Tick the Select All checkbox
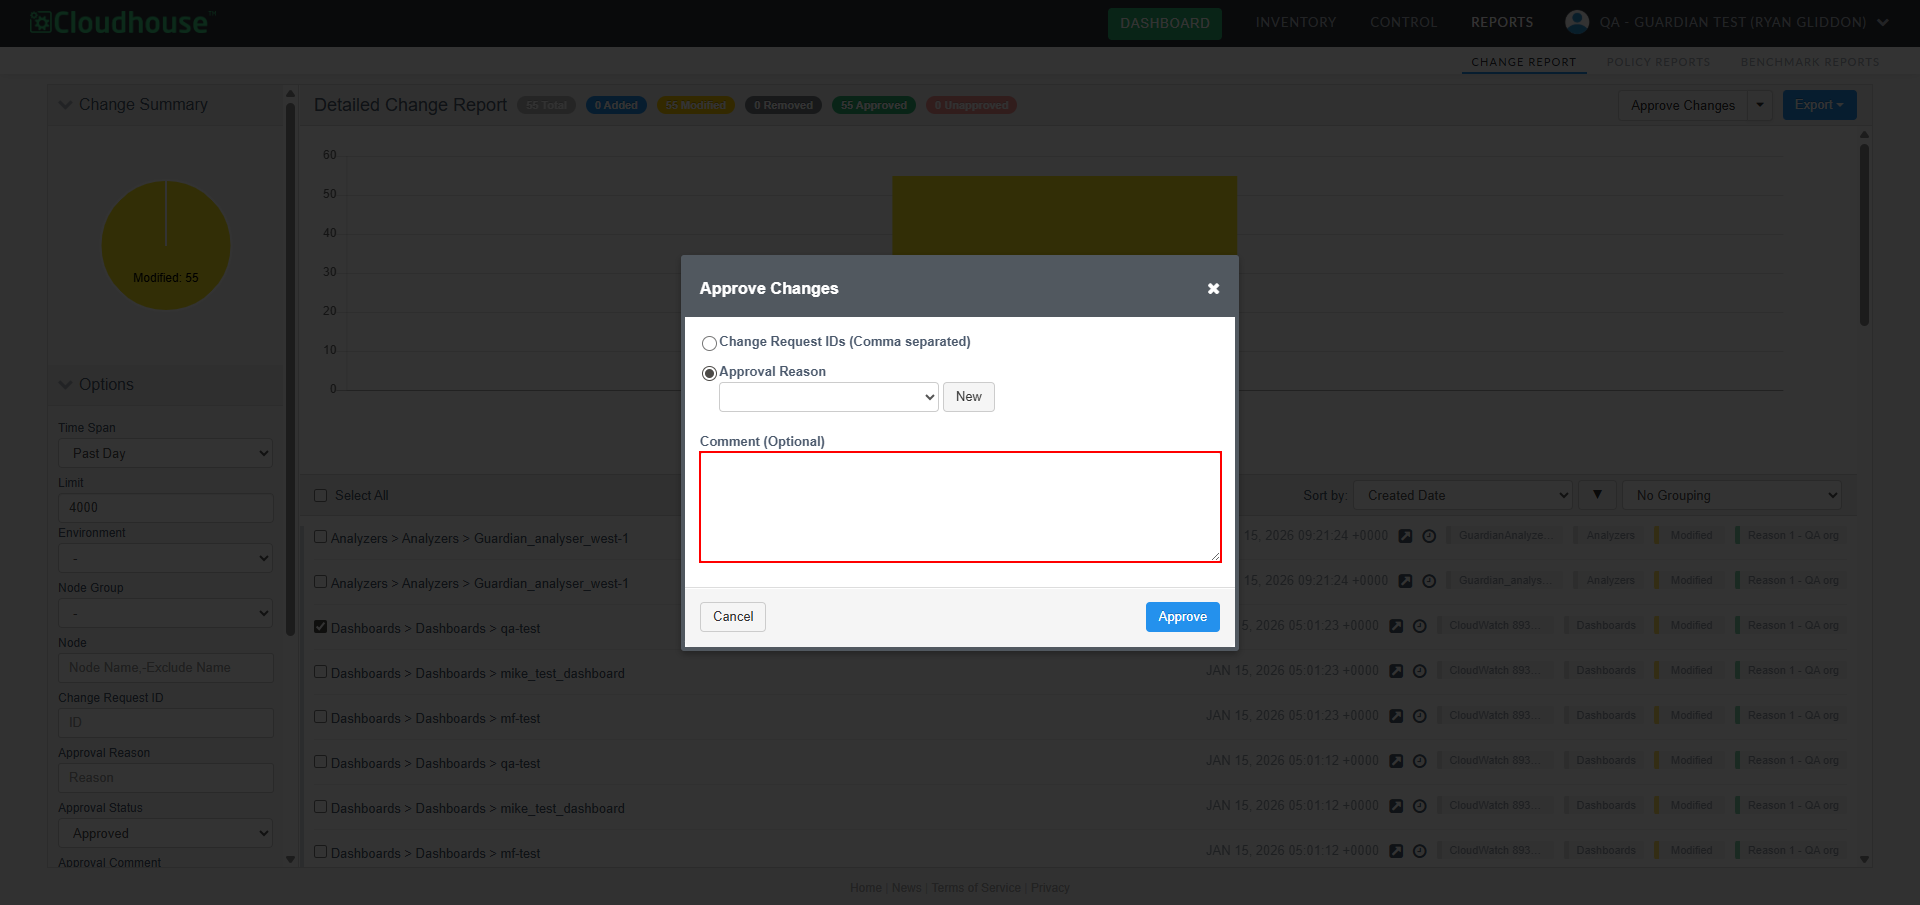This screenshot has height=905, width=1920. 321,495
